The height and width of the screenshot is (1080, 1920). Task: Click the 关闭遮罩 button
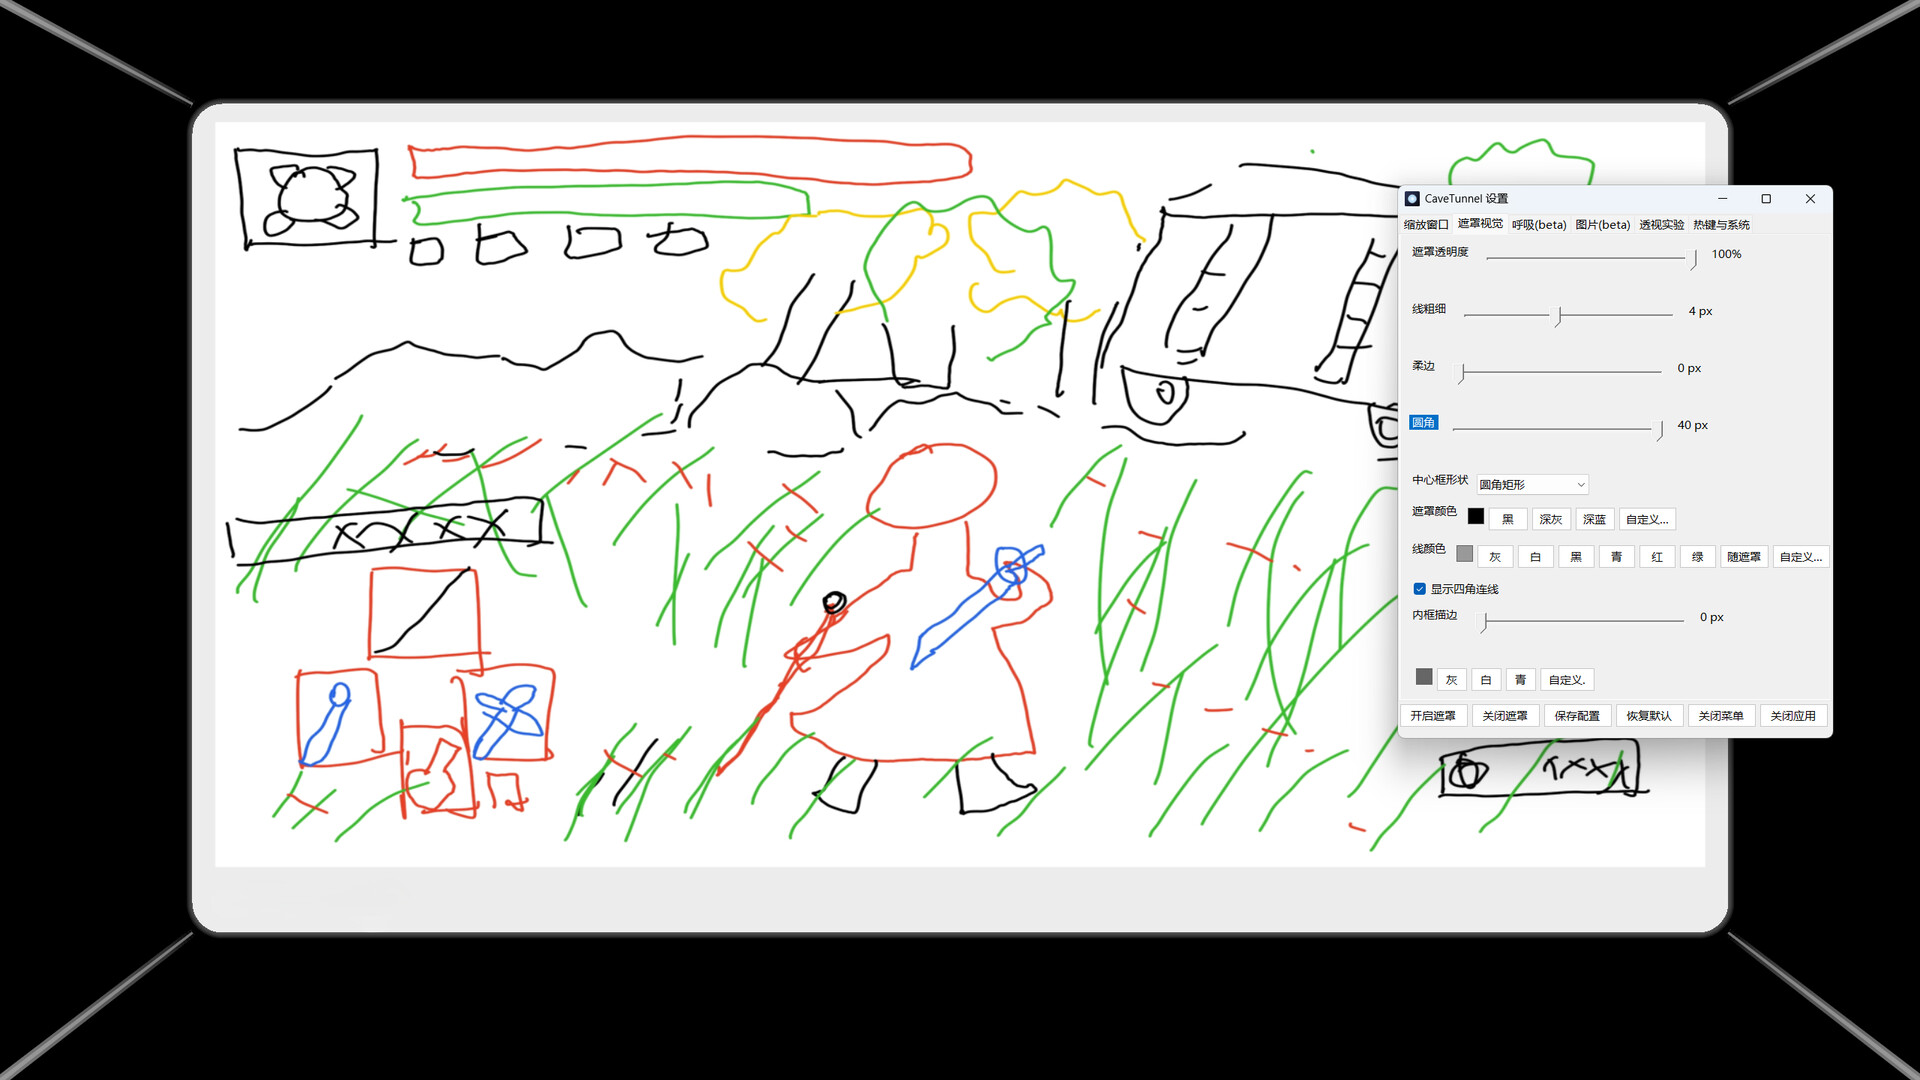coord(1505,716)
